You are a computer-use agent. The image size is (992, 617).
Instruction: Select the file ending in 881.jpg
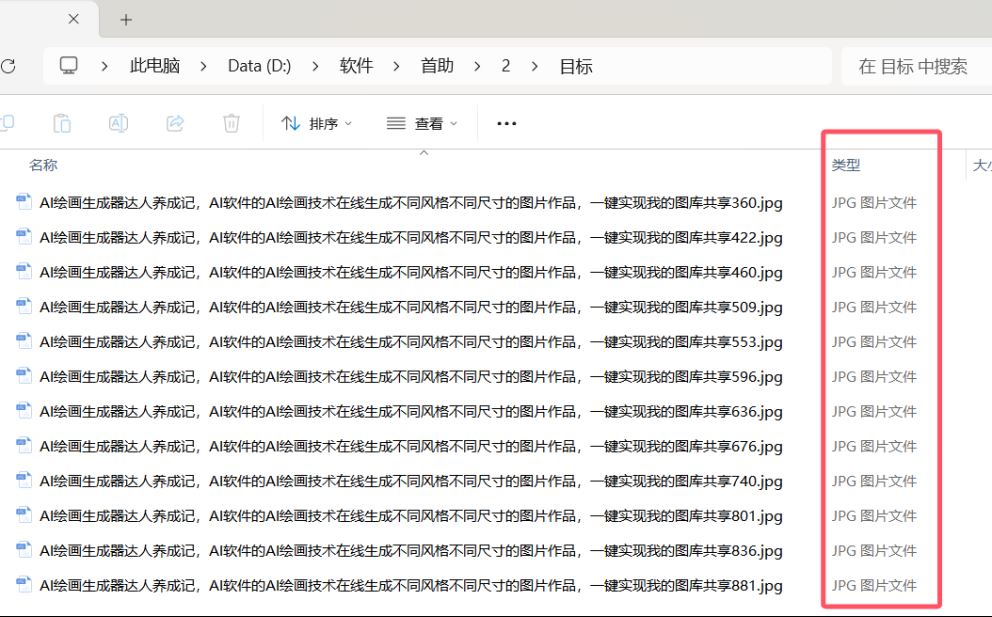pos(410,586)
